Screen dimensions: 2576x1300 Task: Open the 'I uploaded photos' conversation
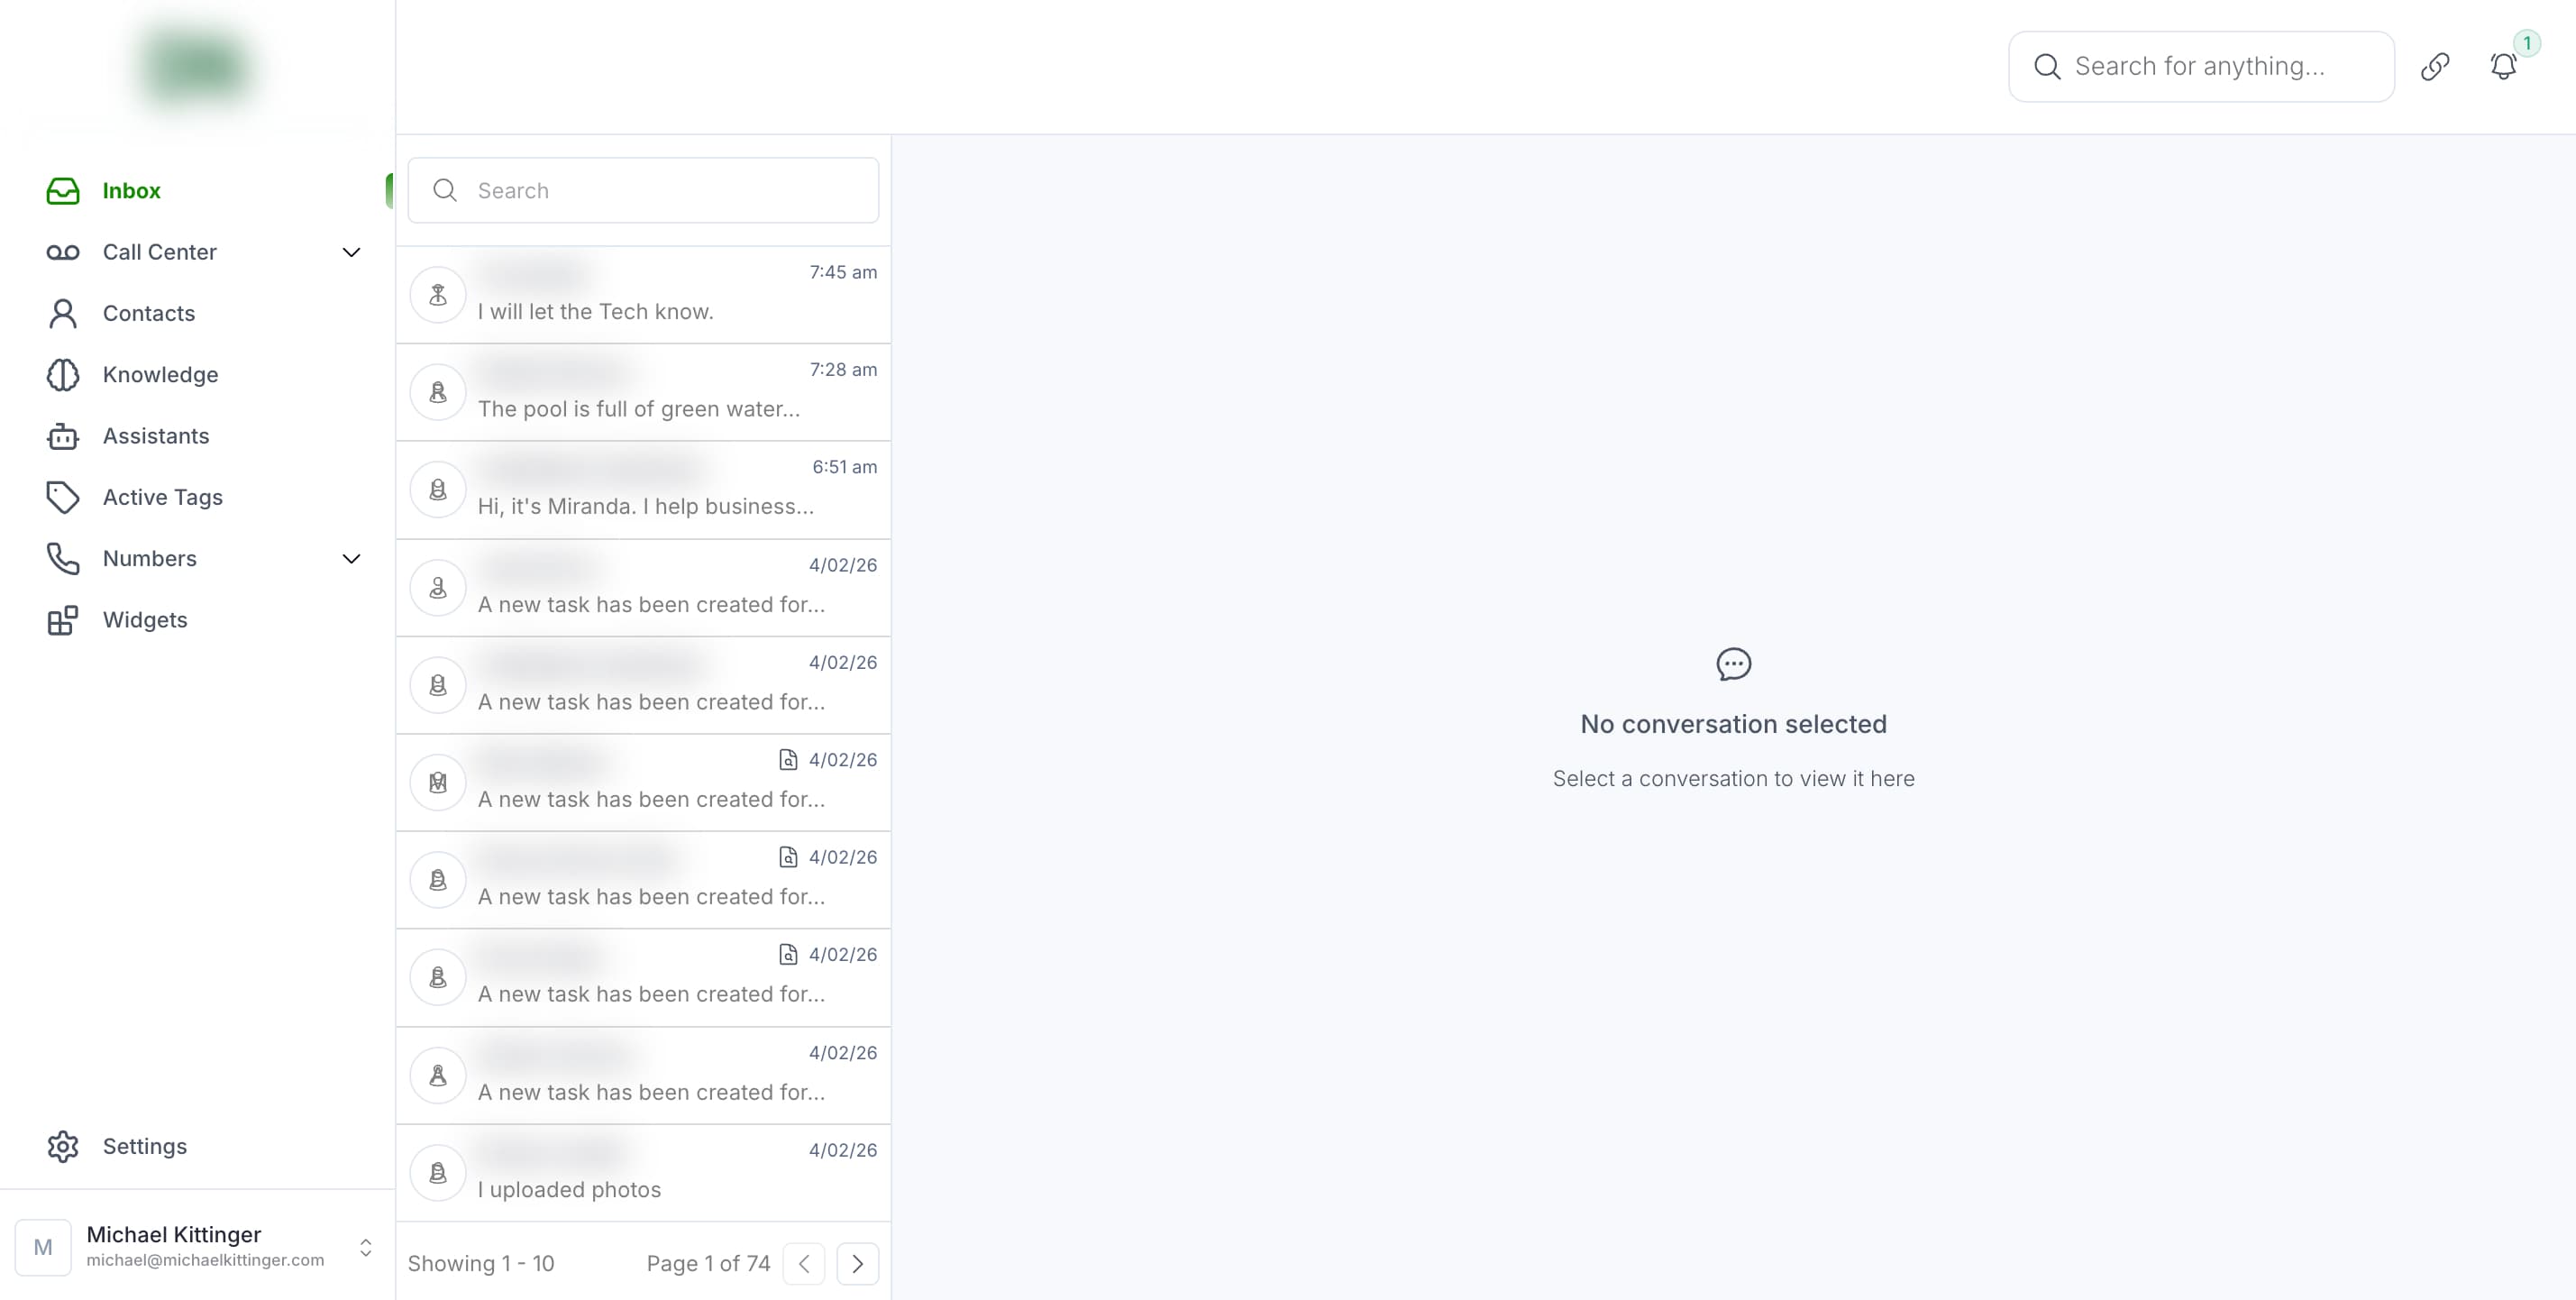tap(643, 1172)
